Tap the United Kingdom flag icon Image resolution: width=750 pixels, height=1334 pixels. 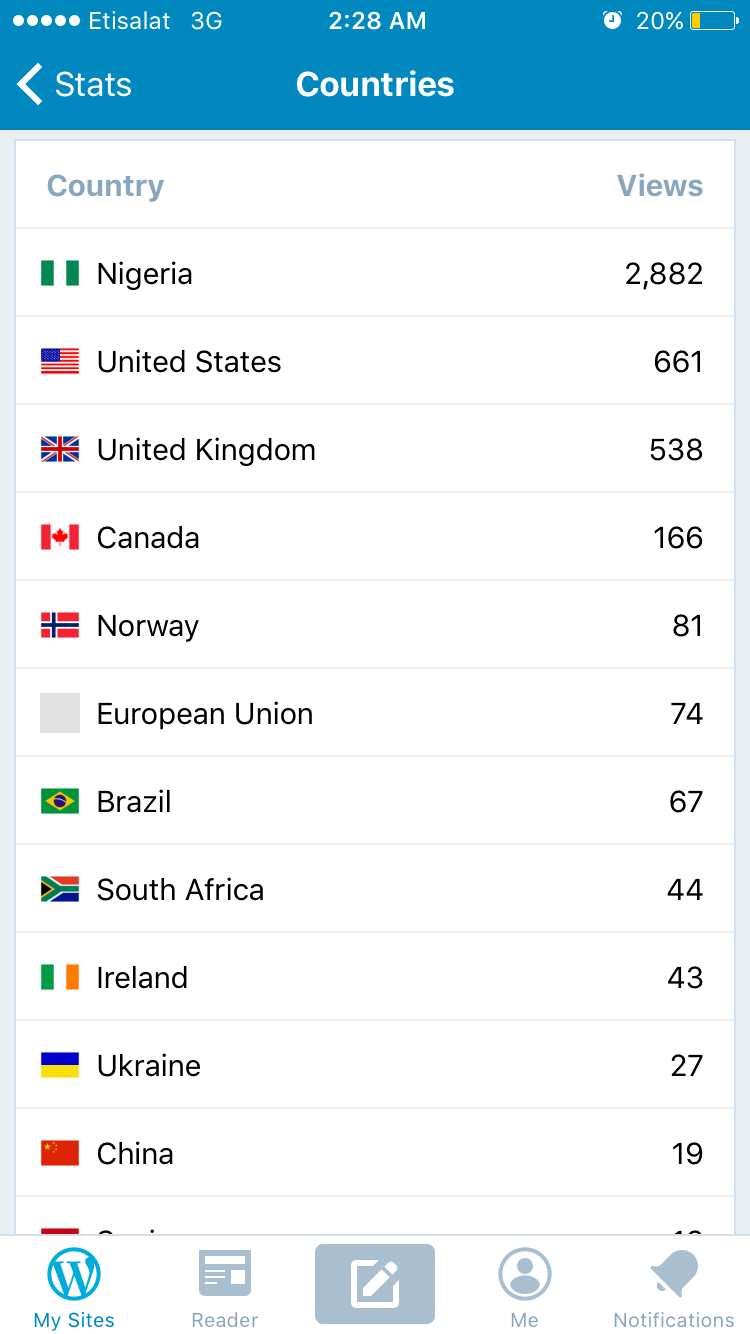tap(60, 449)
